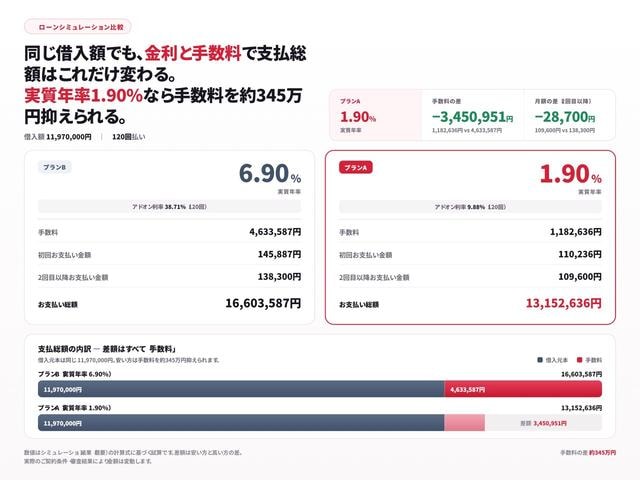Select the プランB label badge
This screenshot has width=640, height=480.
(x=55, y=167)
